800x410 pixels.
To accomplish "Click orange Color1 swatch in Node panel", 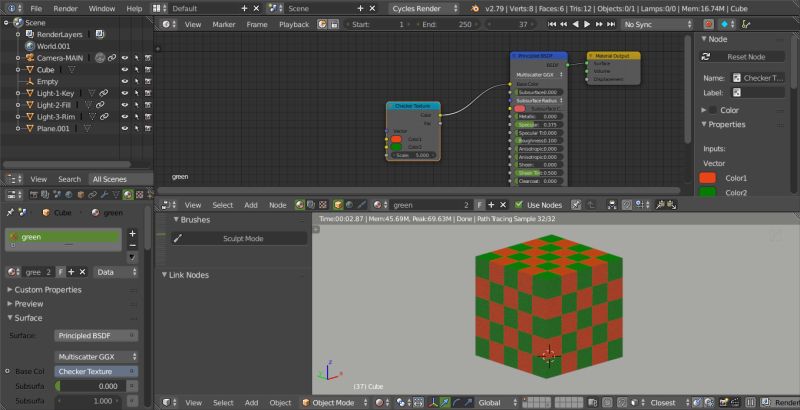I will coord(708,178).
